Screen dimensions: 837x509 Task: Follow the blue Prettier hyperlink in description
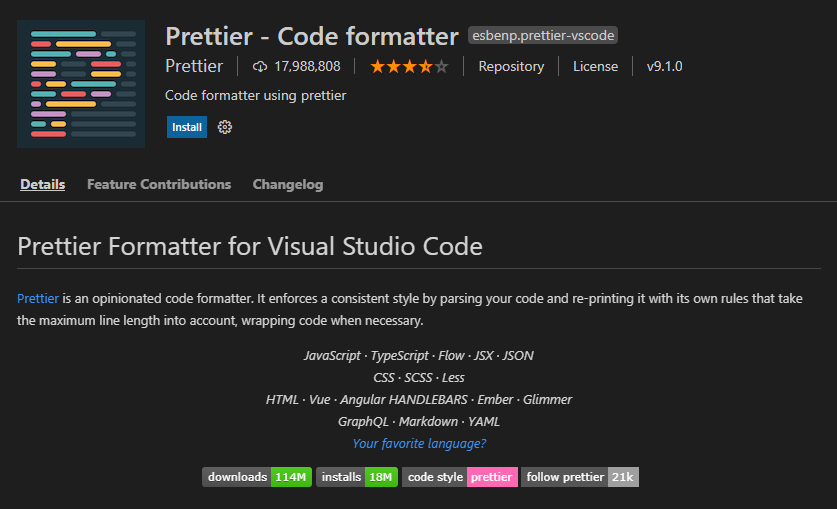click(x=38, y=298)
